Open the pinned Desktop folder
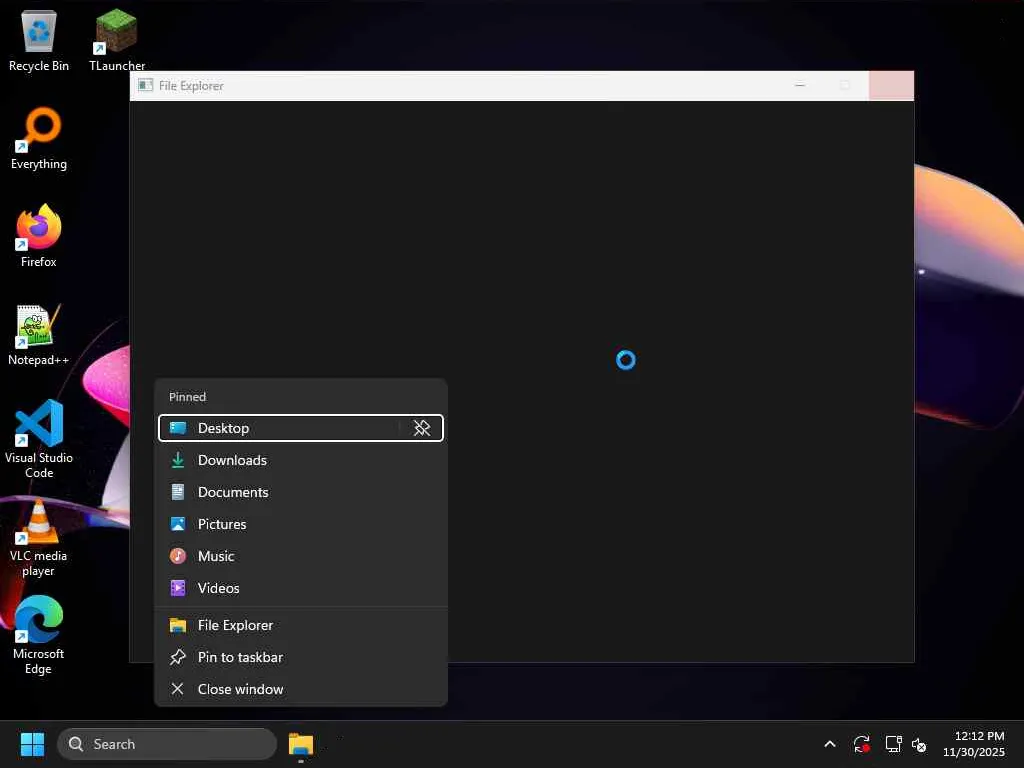This screenshot has width=1024, height=768. click(280, 428)
